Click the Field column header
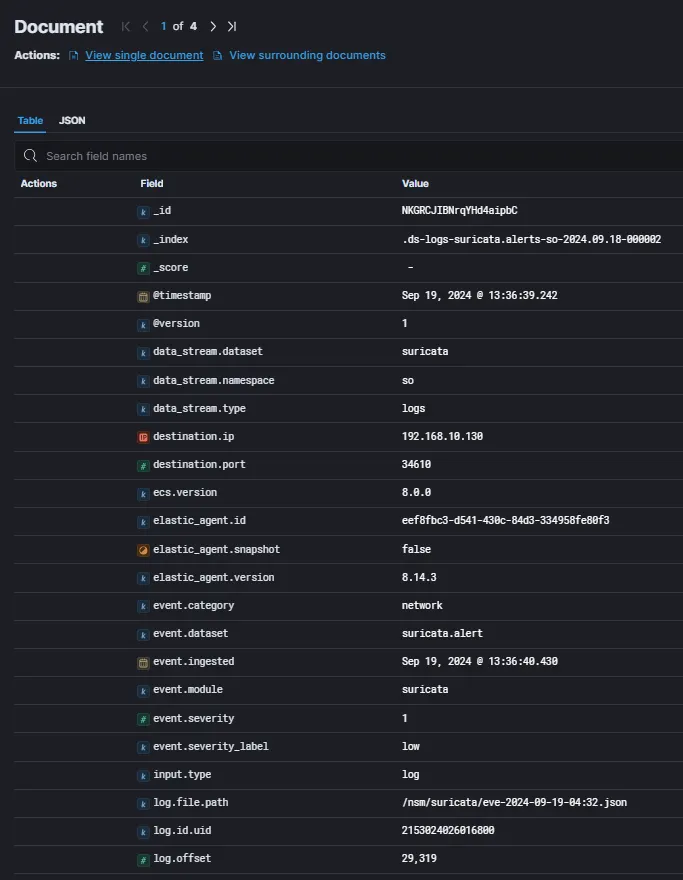Screen dimensions: 683x880 pyautogui.click(x=152, y=184)
